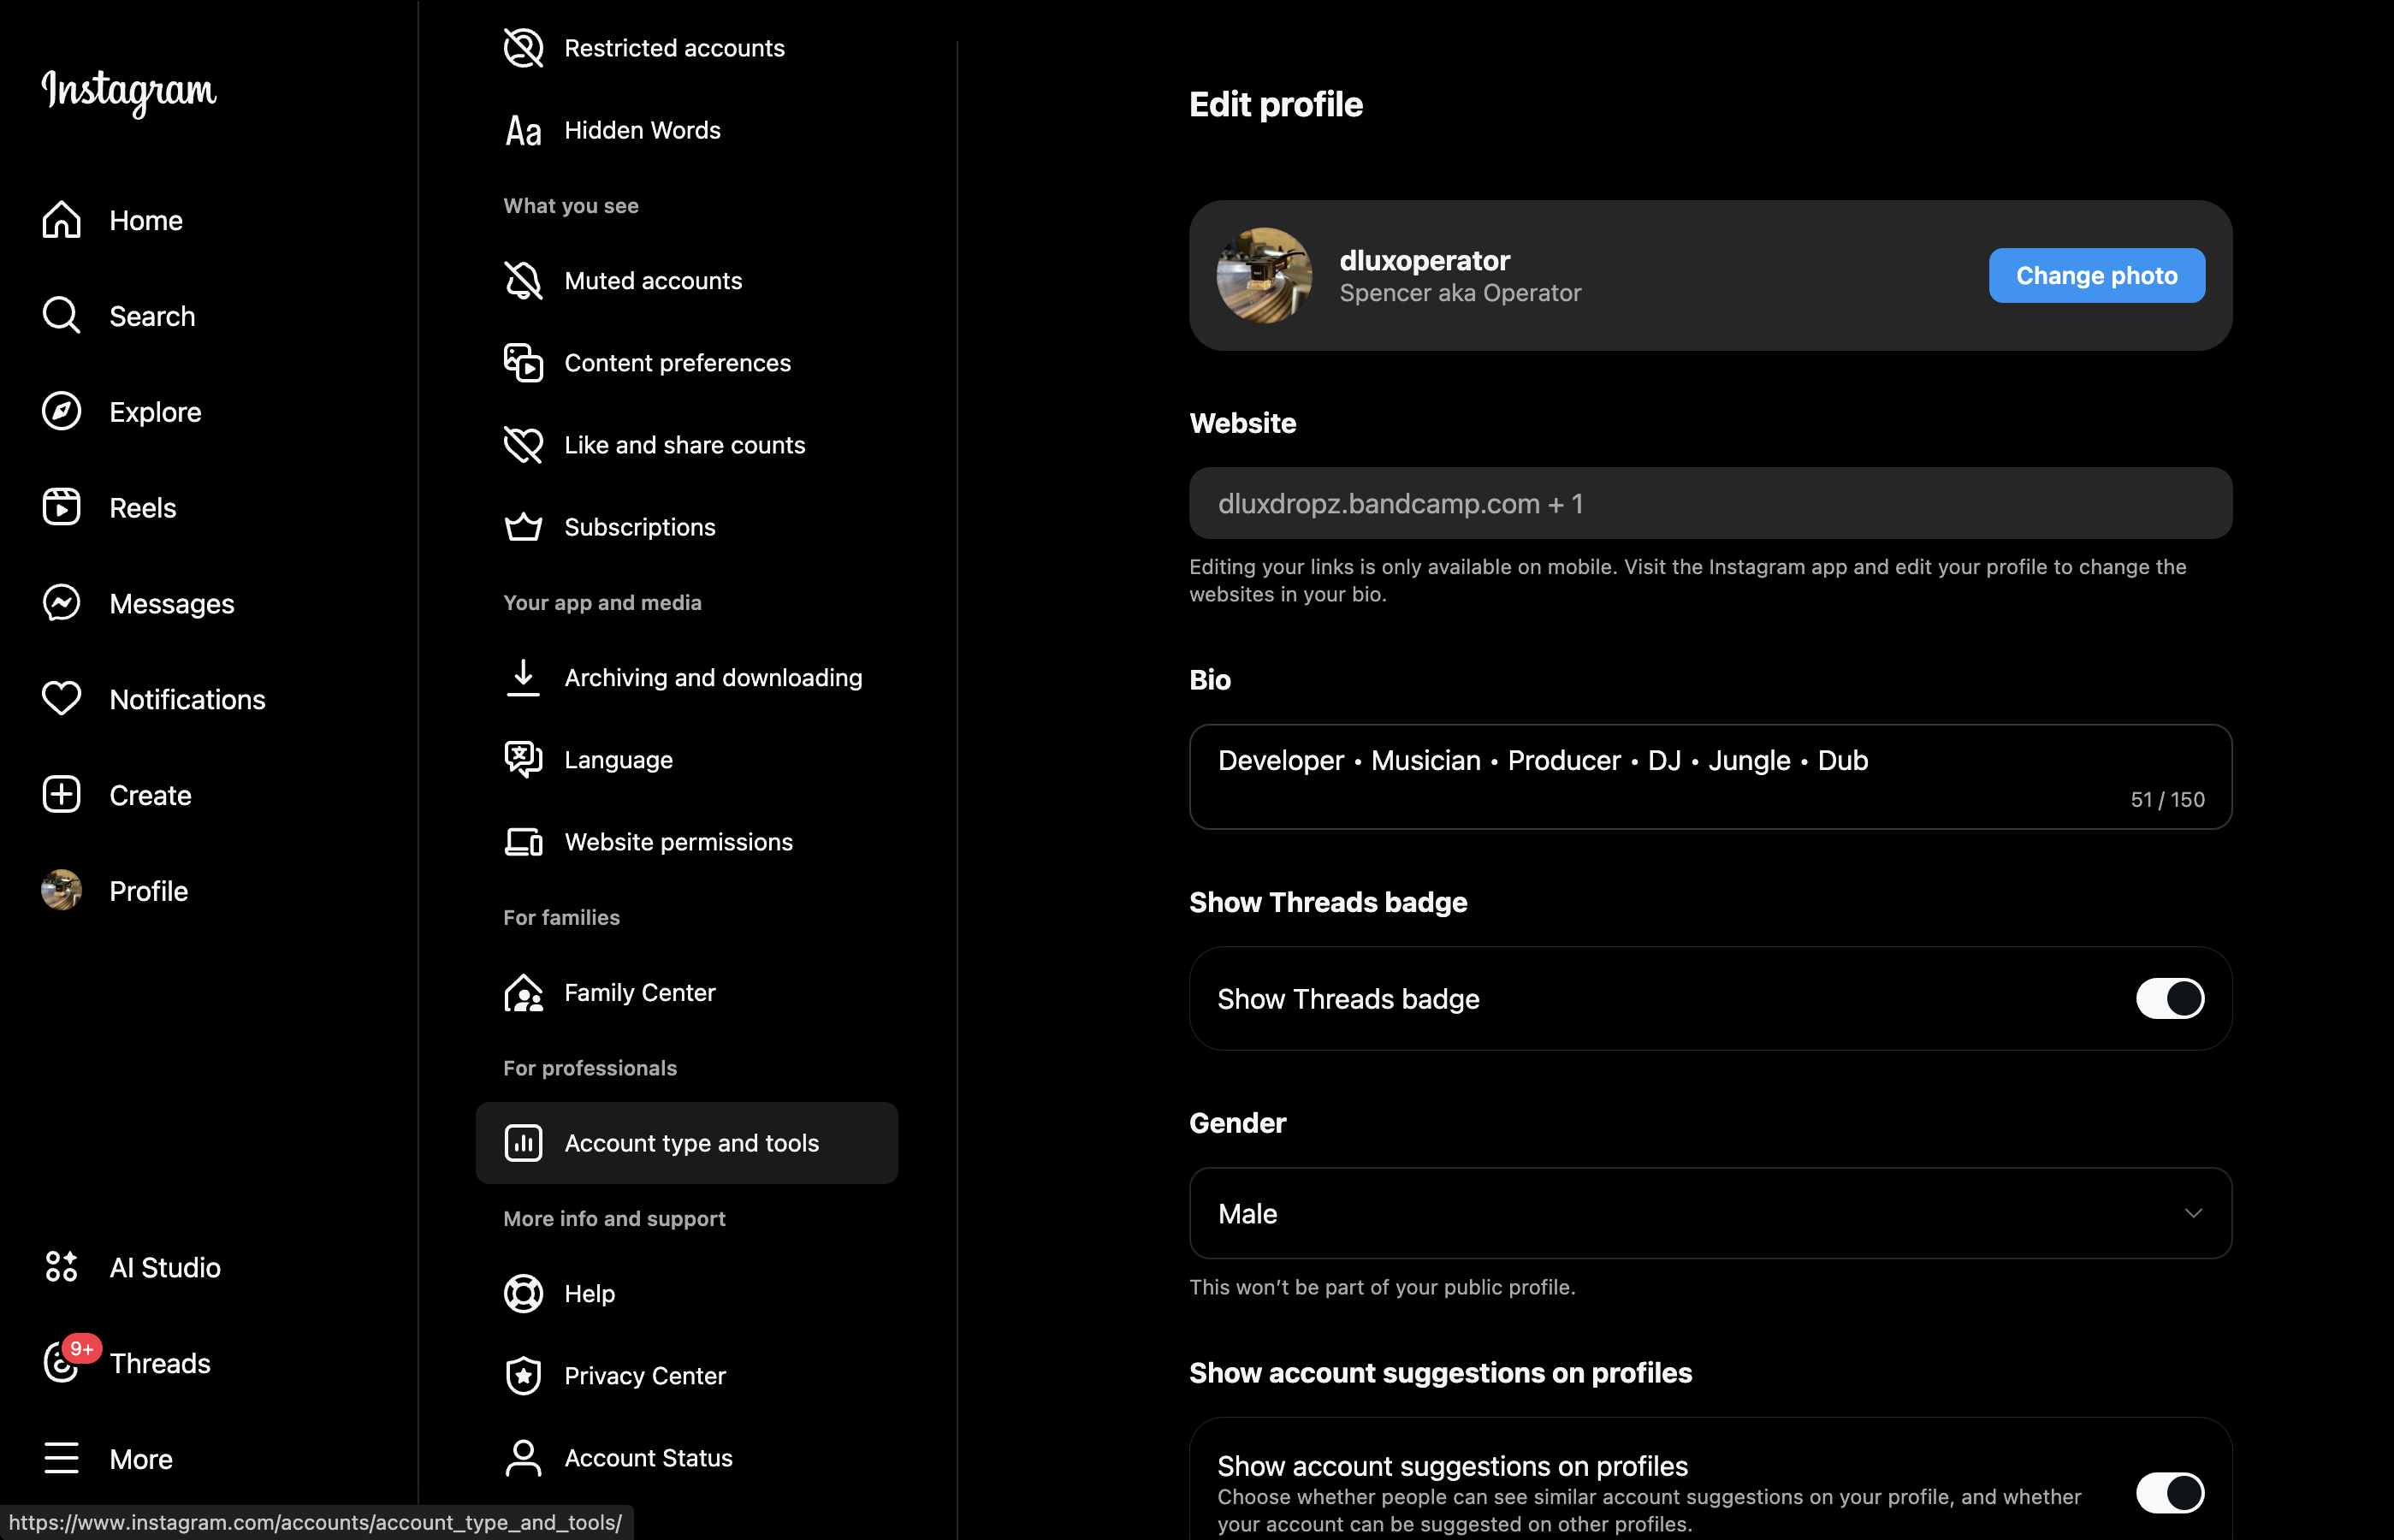2394x1540 pixels.
Task: Click the Change photo button
Action: pyautogui.click(x=2096, y=275)
